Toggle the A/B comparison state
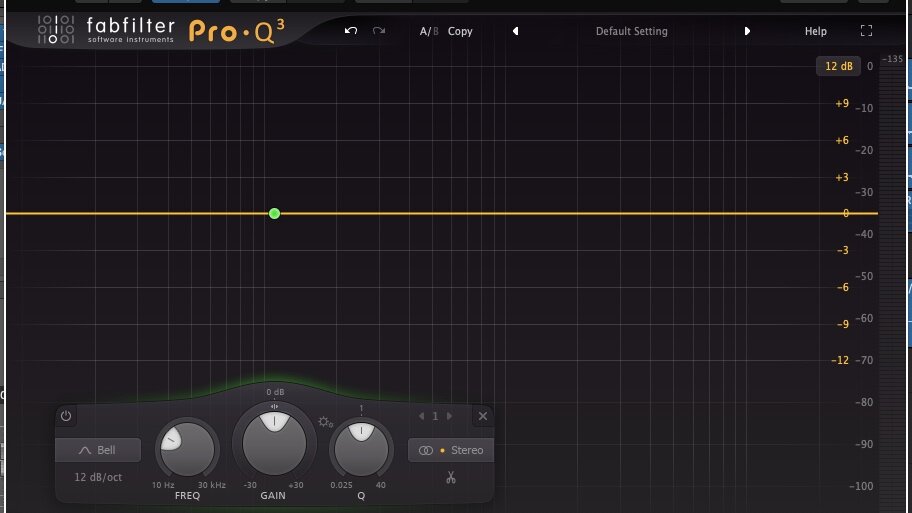This screenshot has width=912, height=513. pyautogui.click(x=429, y=31)
